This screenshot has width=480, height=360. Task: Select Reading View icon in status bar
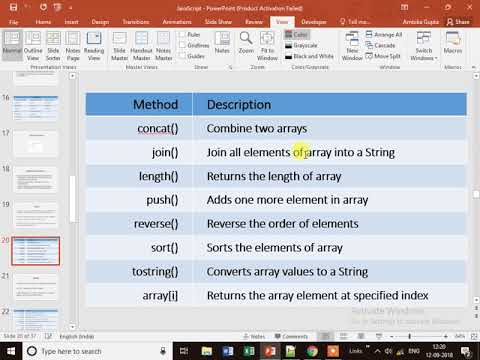click(x=361, y=336)
